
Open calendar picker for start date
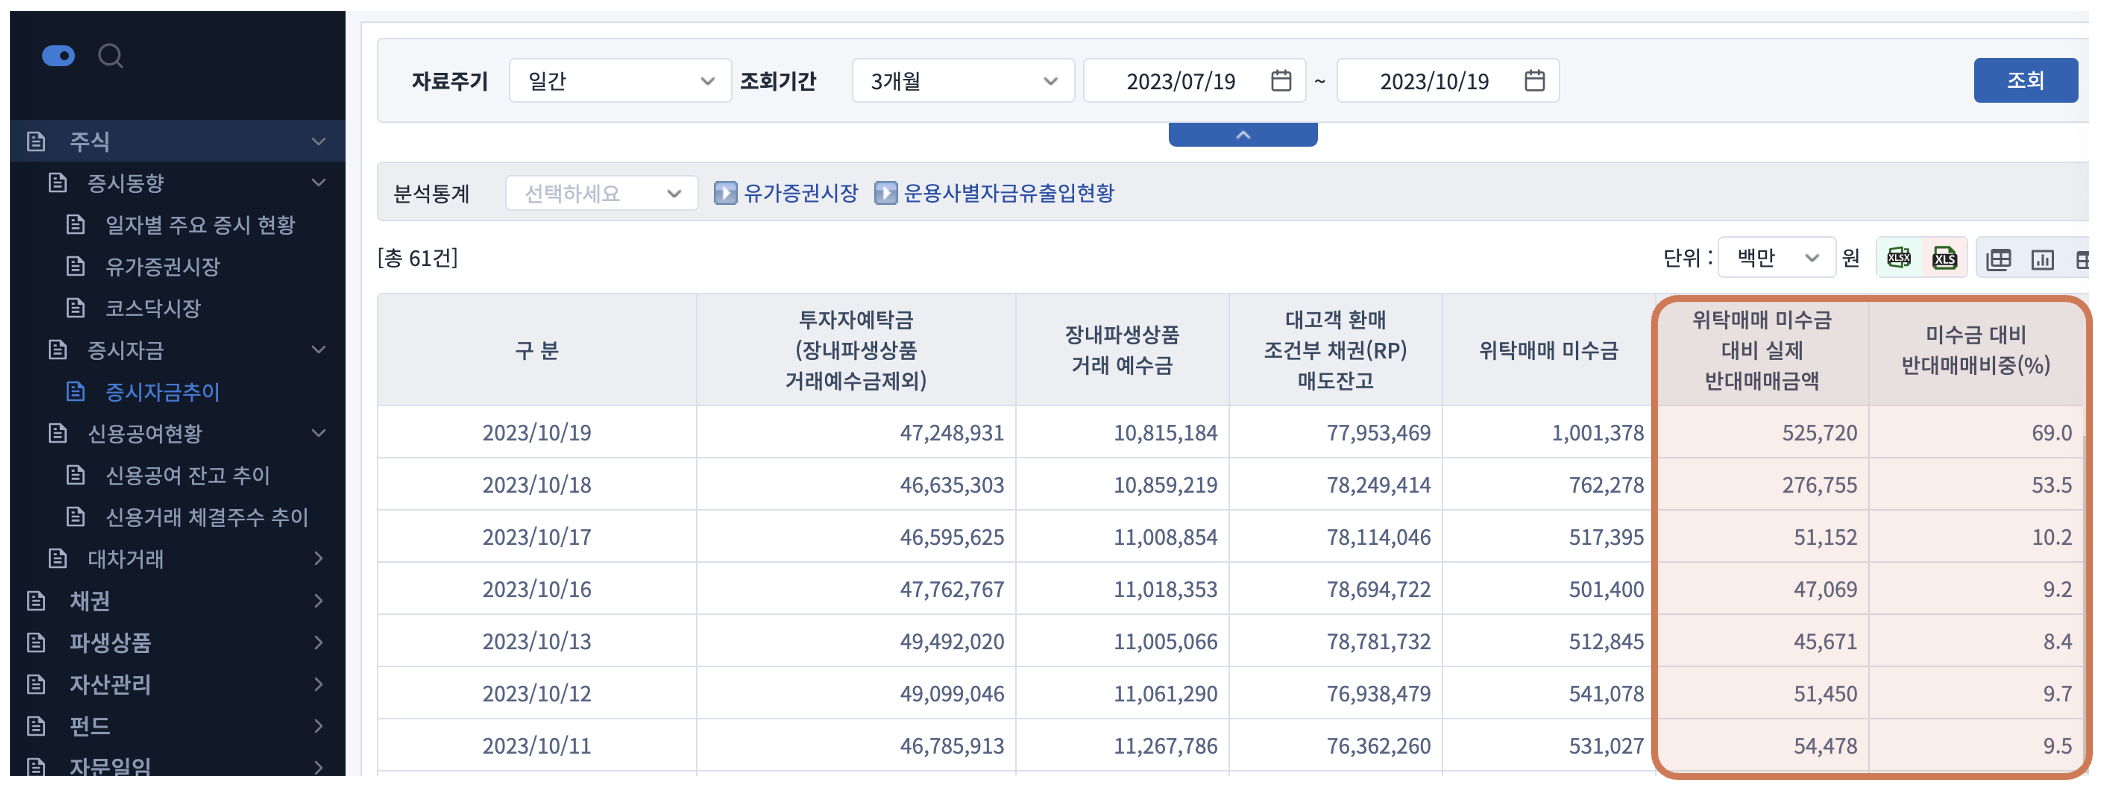tap(1281, 80)
